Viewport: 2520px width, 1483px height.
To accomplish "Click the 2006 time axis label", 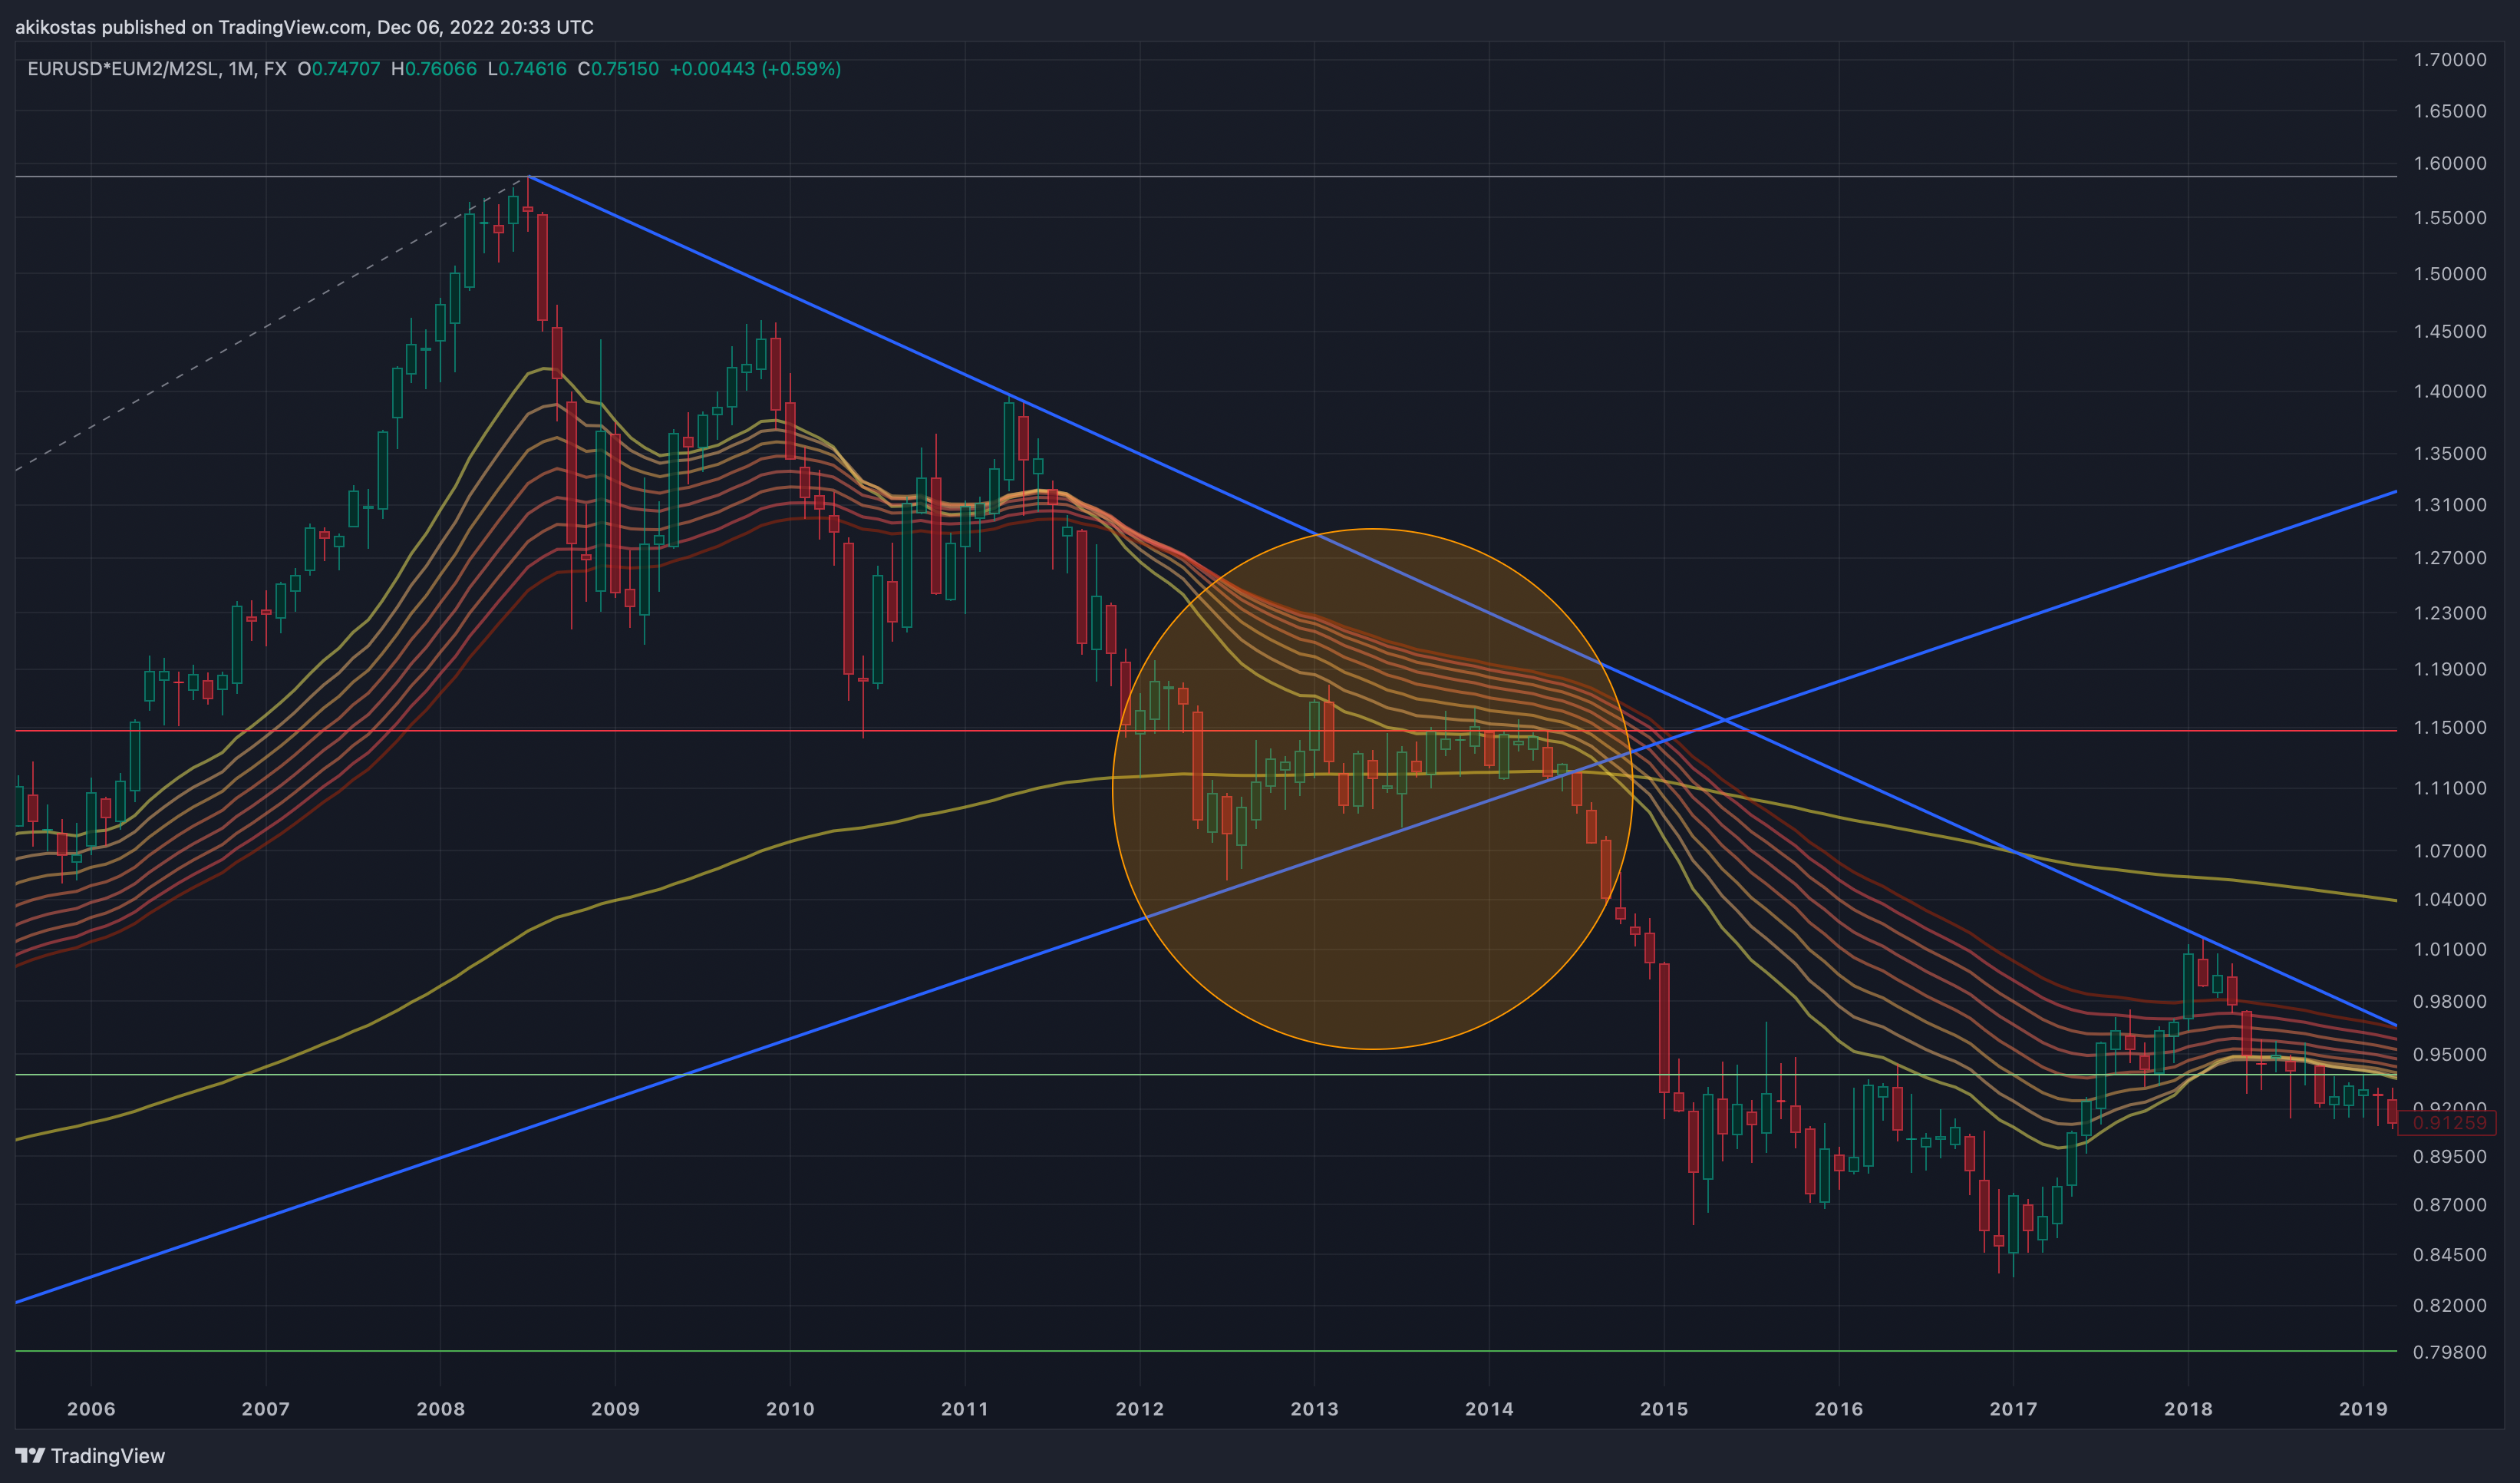I will click(x=91, y=1409).
